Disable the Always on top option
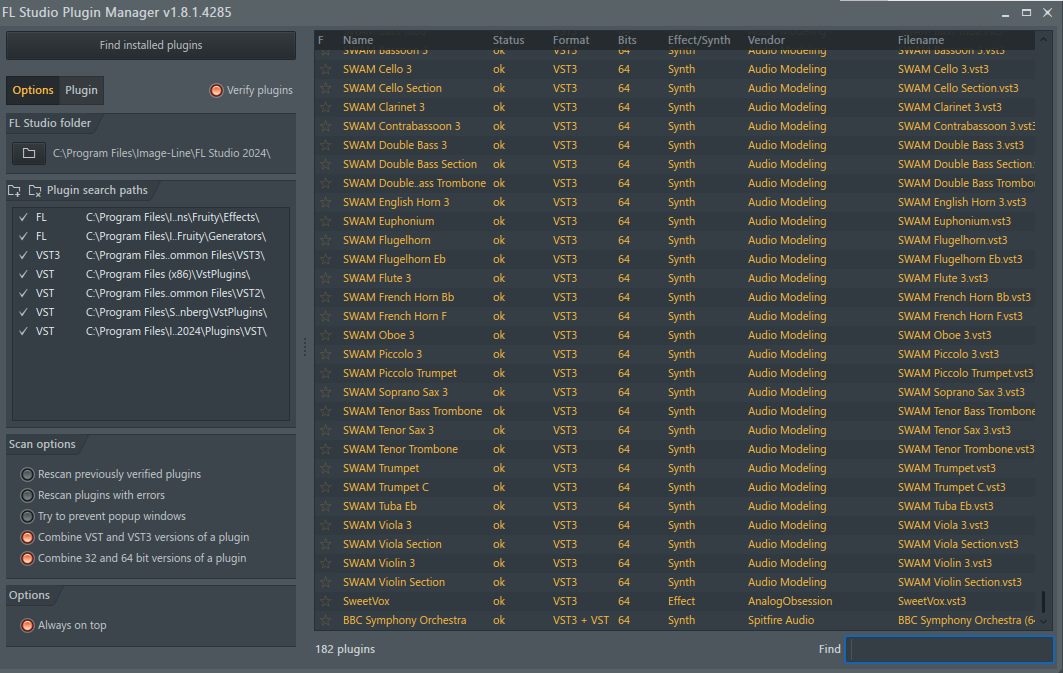 (27, 625)
